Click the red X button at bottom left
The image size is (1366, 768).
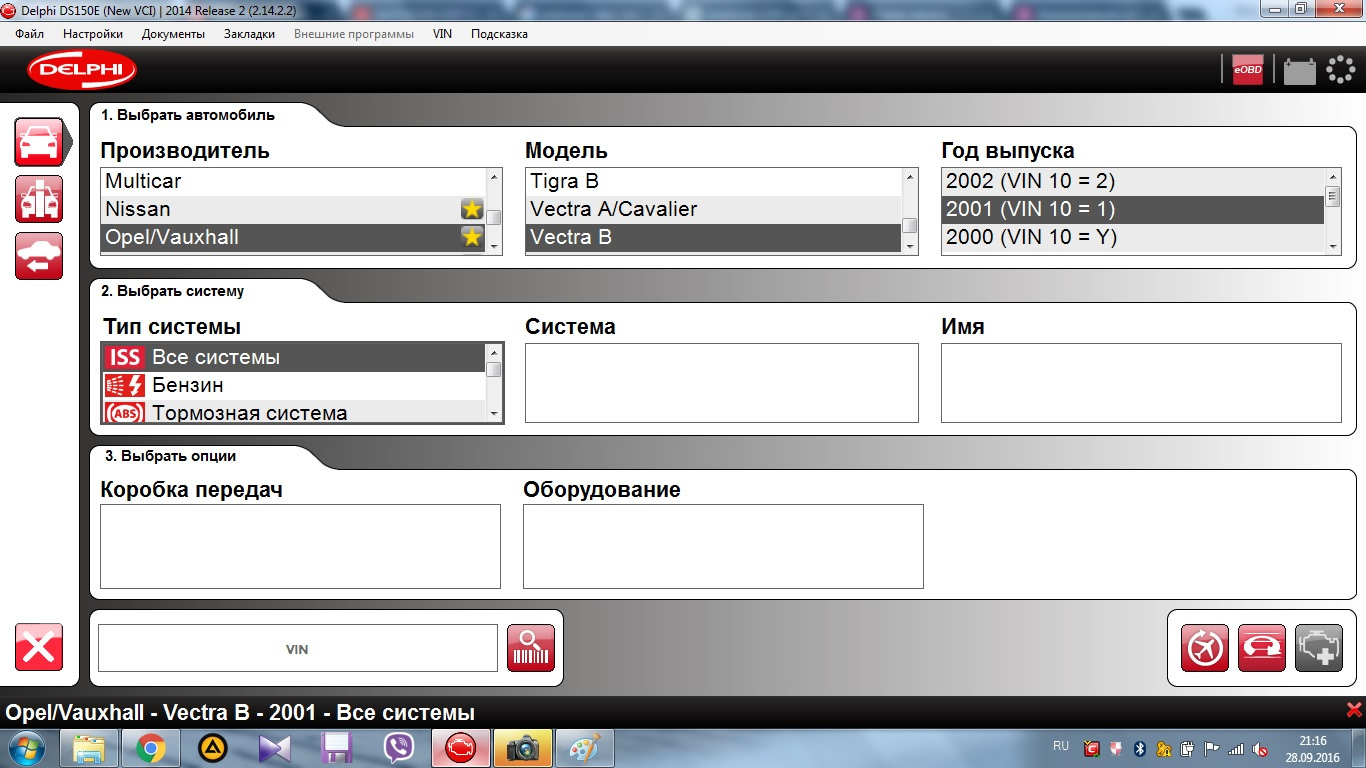tap(39, 647)
